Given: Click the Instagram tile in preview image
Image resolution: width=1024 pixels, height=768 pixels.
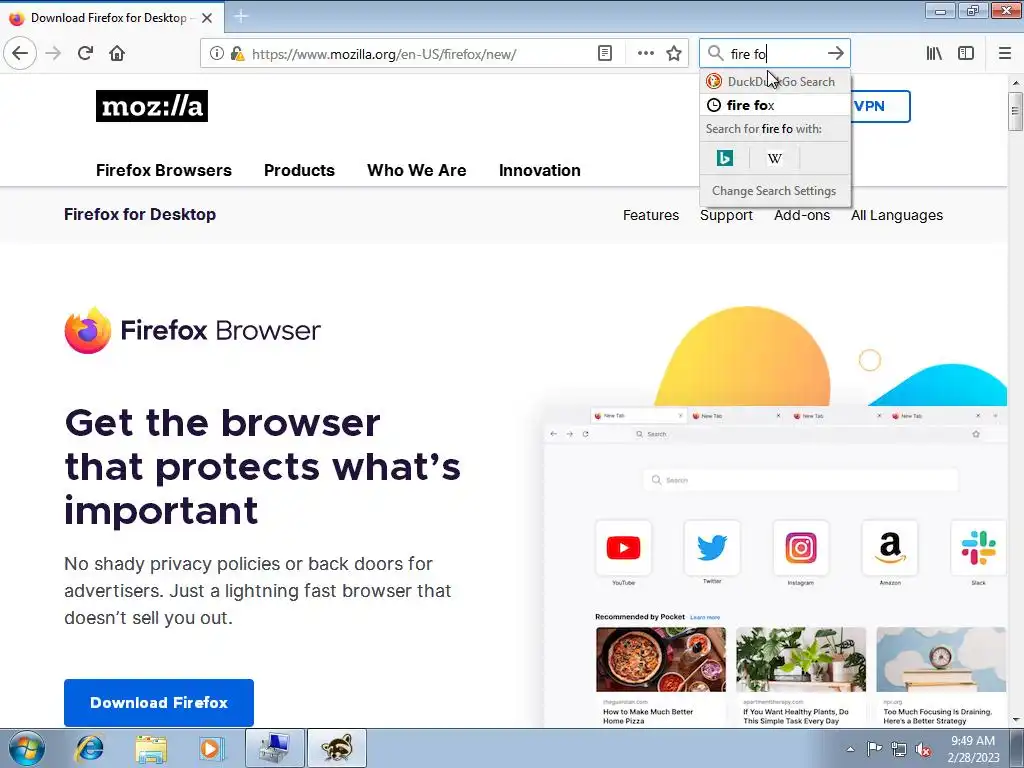Looking at the screenshot, I should coord(801,548).
